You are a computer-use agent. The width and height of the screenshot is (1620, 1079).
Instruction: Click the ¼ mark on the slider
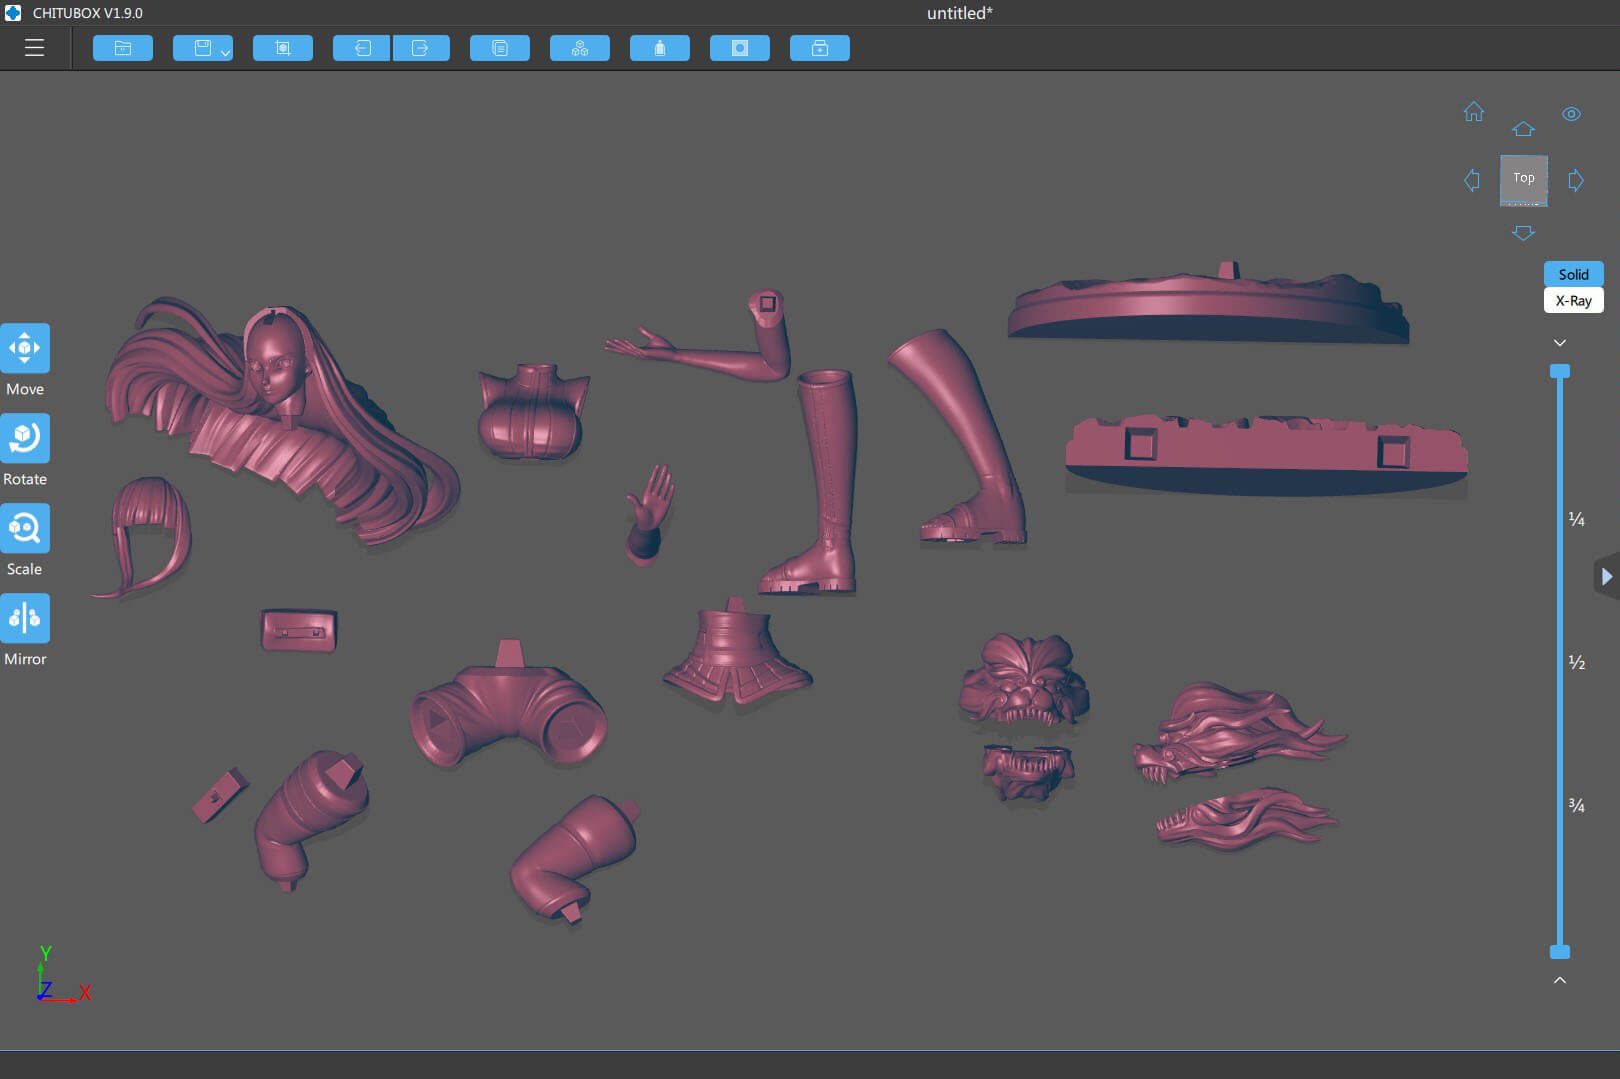pos(1577,519)
